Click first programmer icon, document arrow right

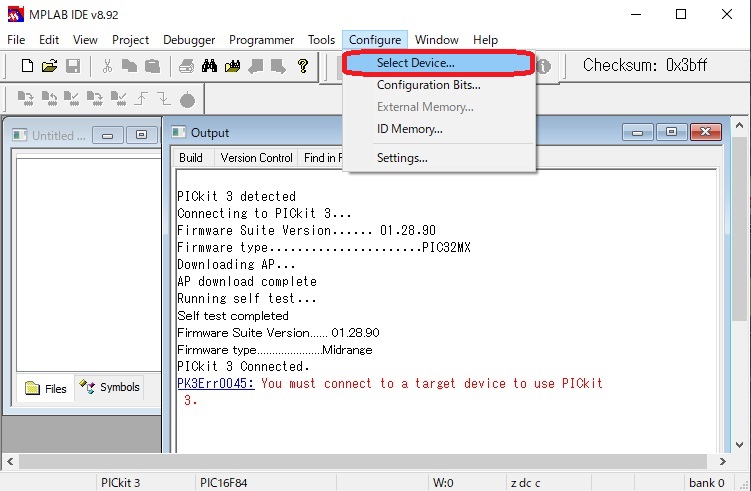tap(25, 99)
